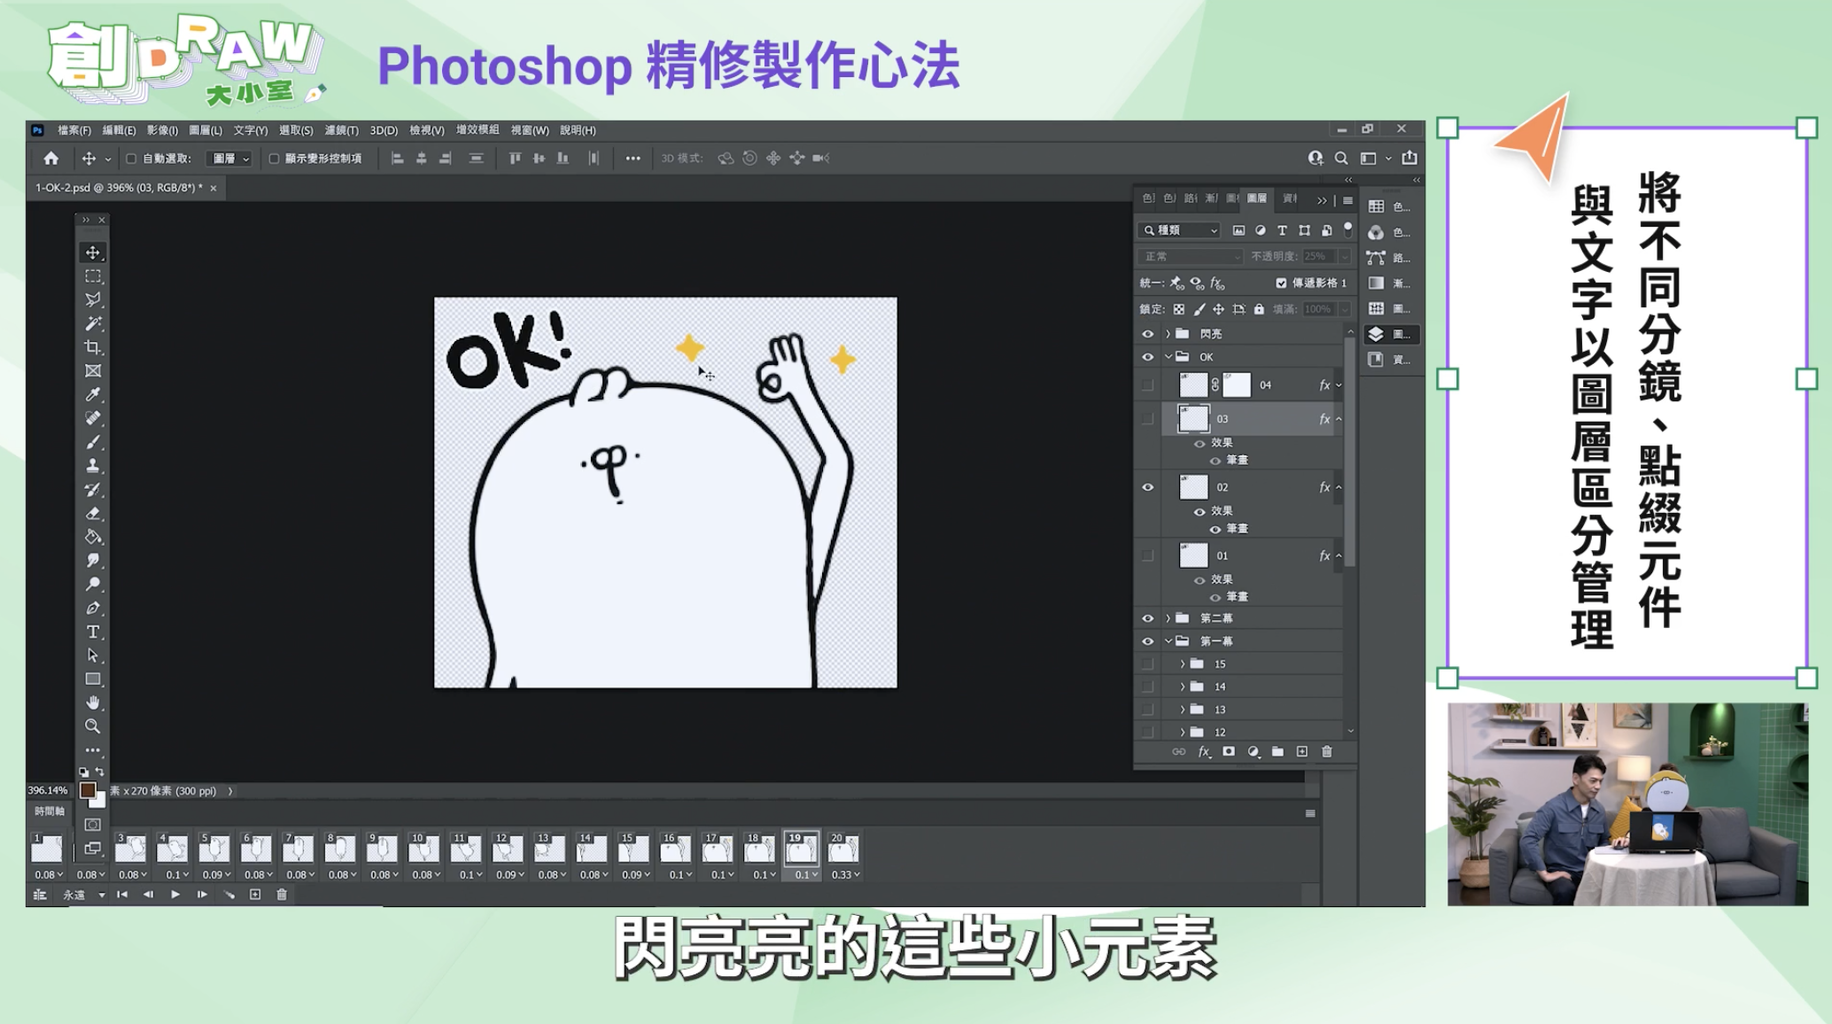Duplicate selected frame in timeline
Image resolution: width=1832 pixels, height=1024 pixels.
(x=255, y=895)
